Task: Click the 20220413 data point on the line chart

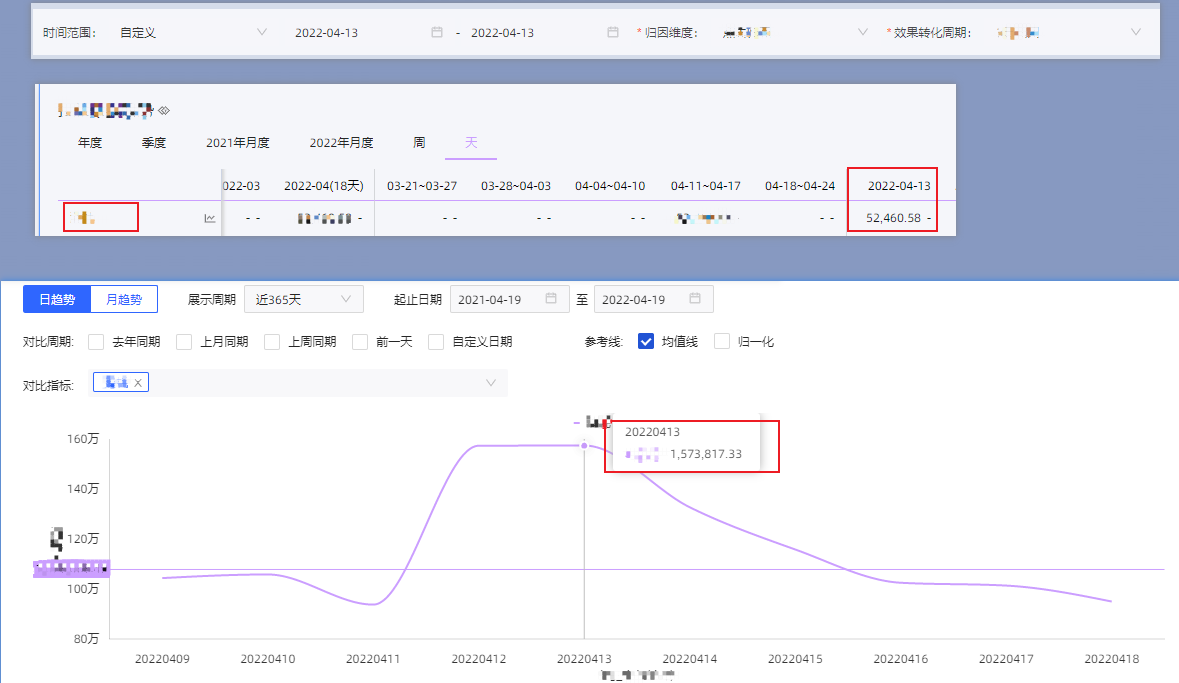Action: pos(584,445)
